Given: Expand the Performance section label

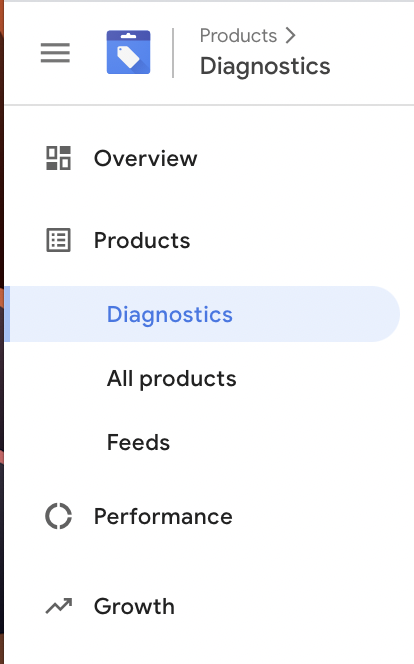Looking at the screenshot, I should [163, 516].
